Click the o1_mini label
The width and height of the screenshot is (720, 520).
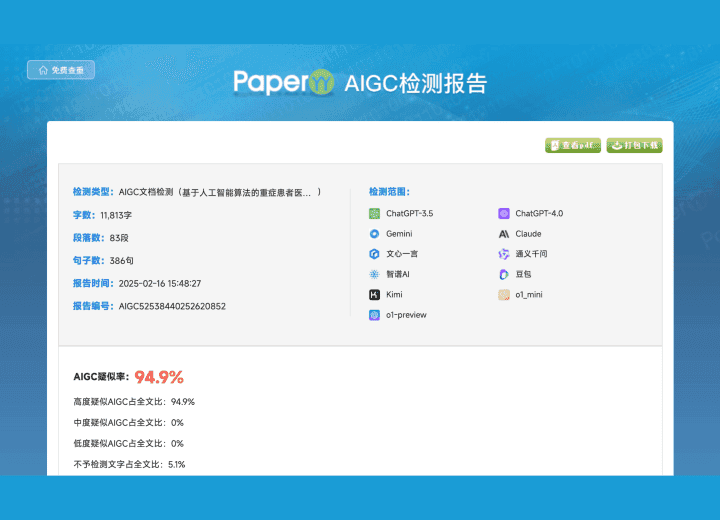click(529, 294)
